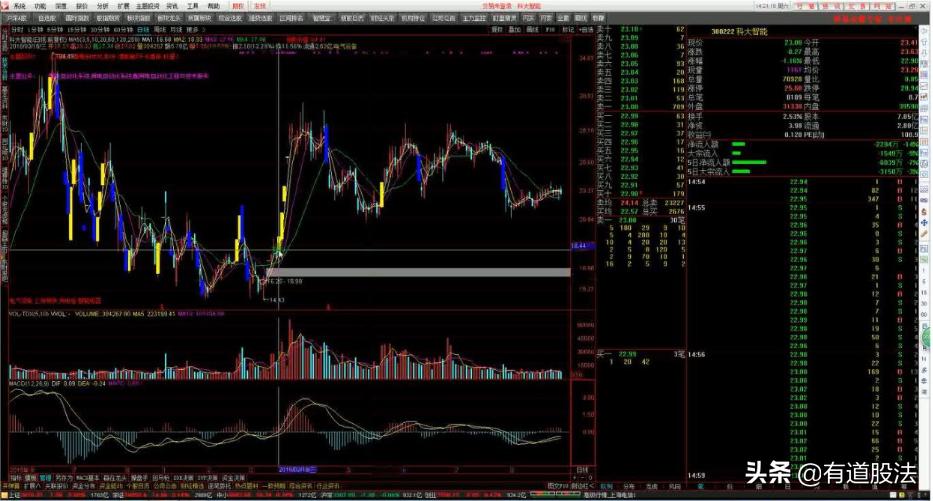
Task: Click the 卖十 23.10 order row
Action: tap(641, 29)
